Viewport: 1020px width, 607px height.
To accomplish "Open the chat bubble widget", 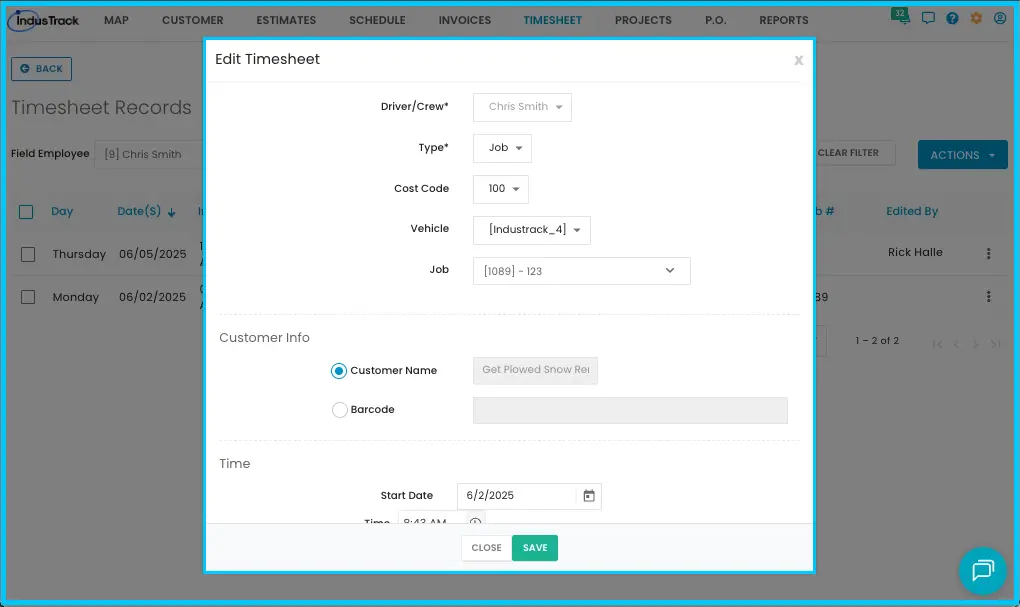I will (983, 571).
